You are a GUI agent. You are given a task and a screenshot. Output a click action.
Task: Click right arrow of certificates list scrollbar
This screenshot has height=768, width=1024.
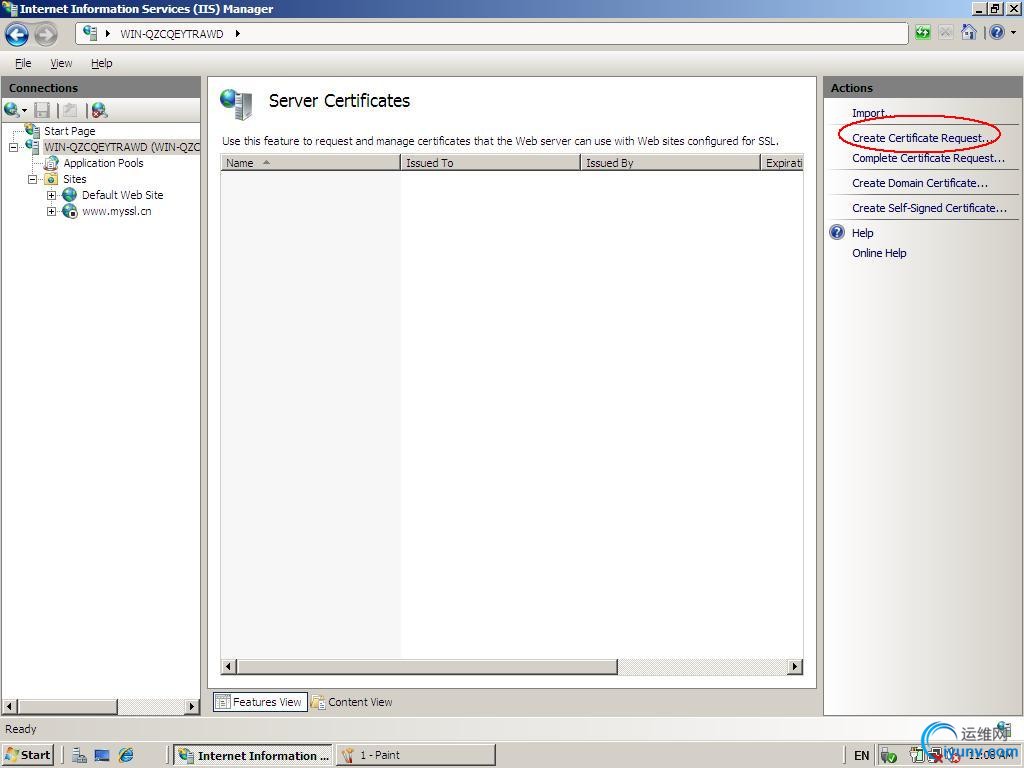pos(795,667)
